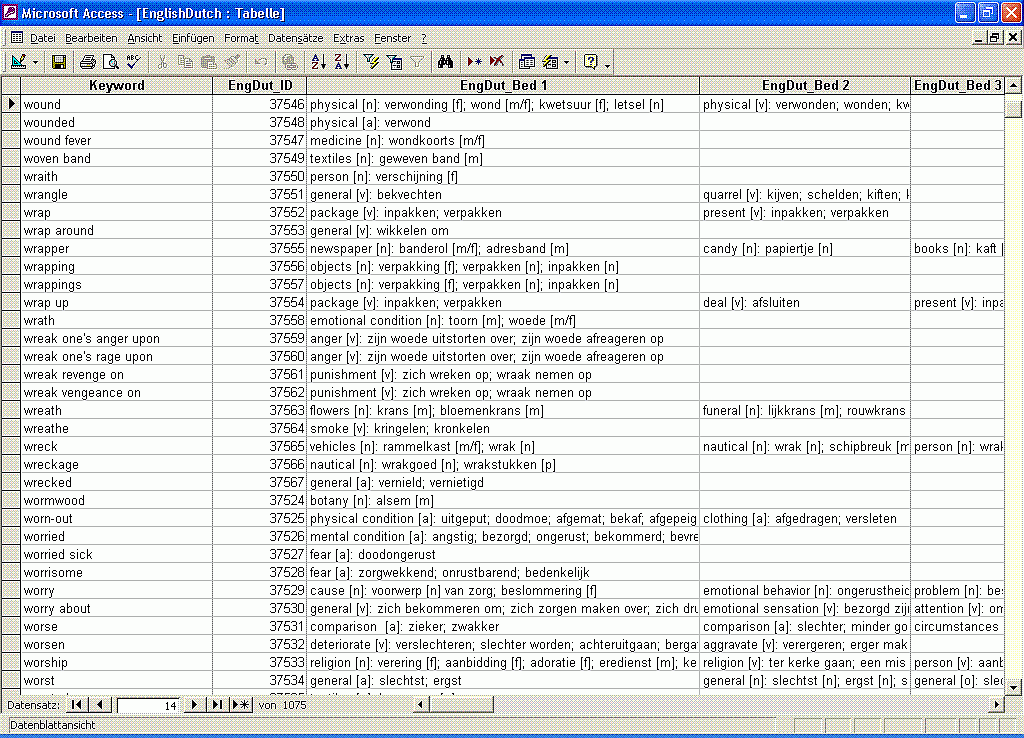The image size is (1024, 738).
Task: Apply Filter by Selection funnel-lightning icon
Action: (371, 62)
